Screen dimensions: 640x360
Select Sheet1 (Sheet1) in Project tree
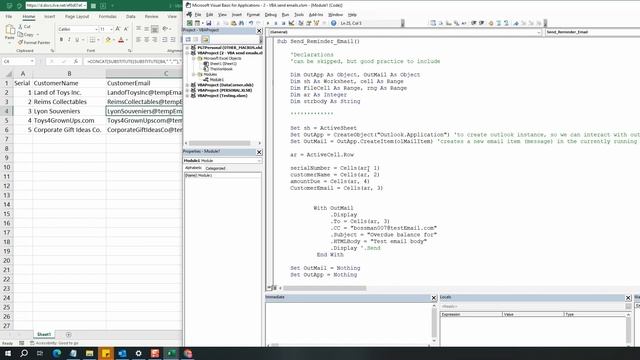[x=223, y=64]
